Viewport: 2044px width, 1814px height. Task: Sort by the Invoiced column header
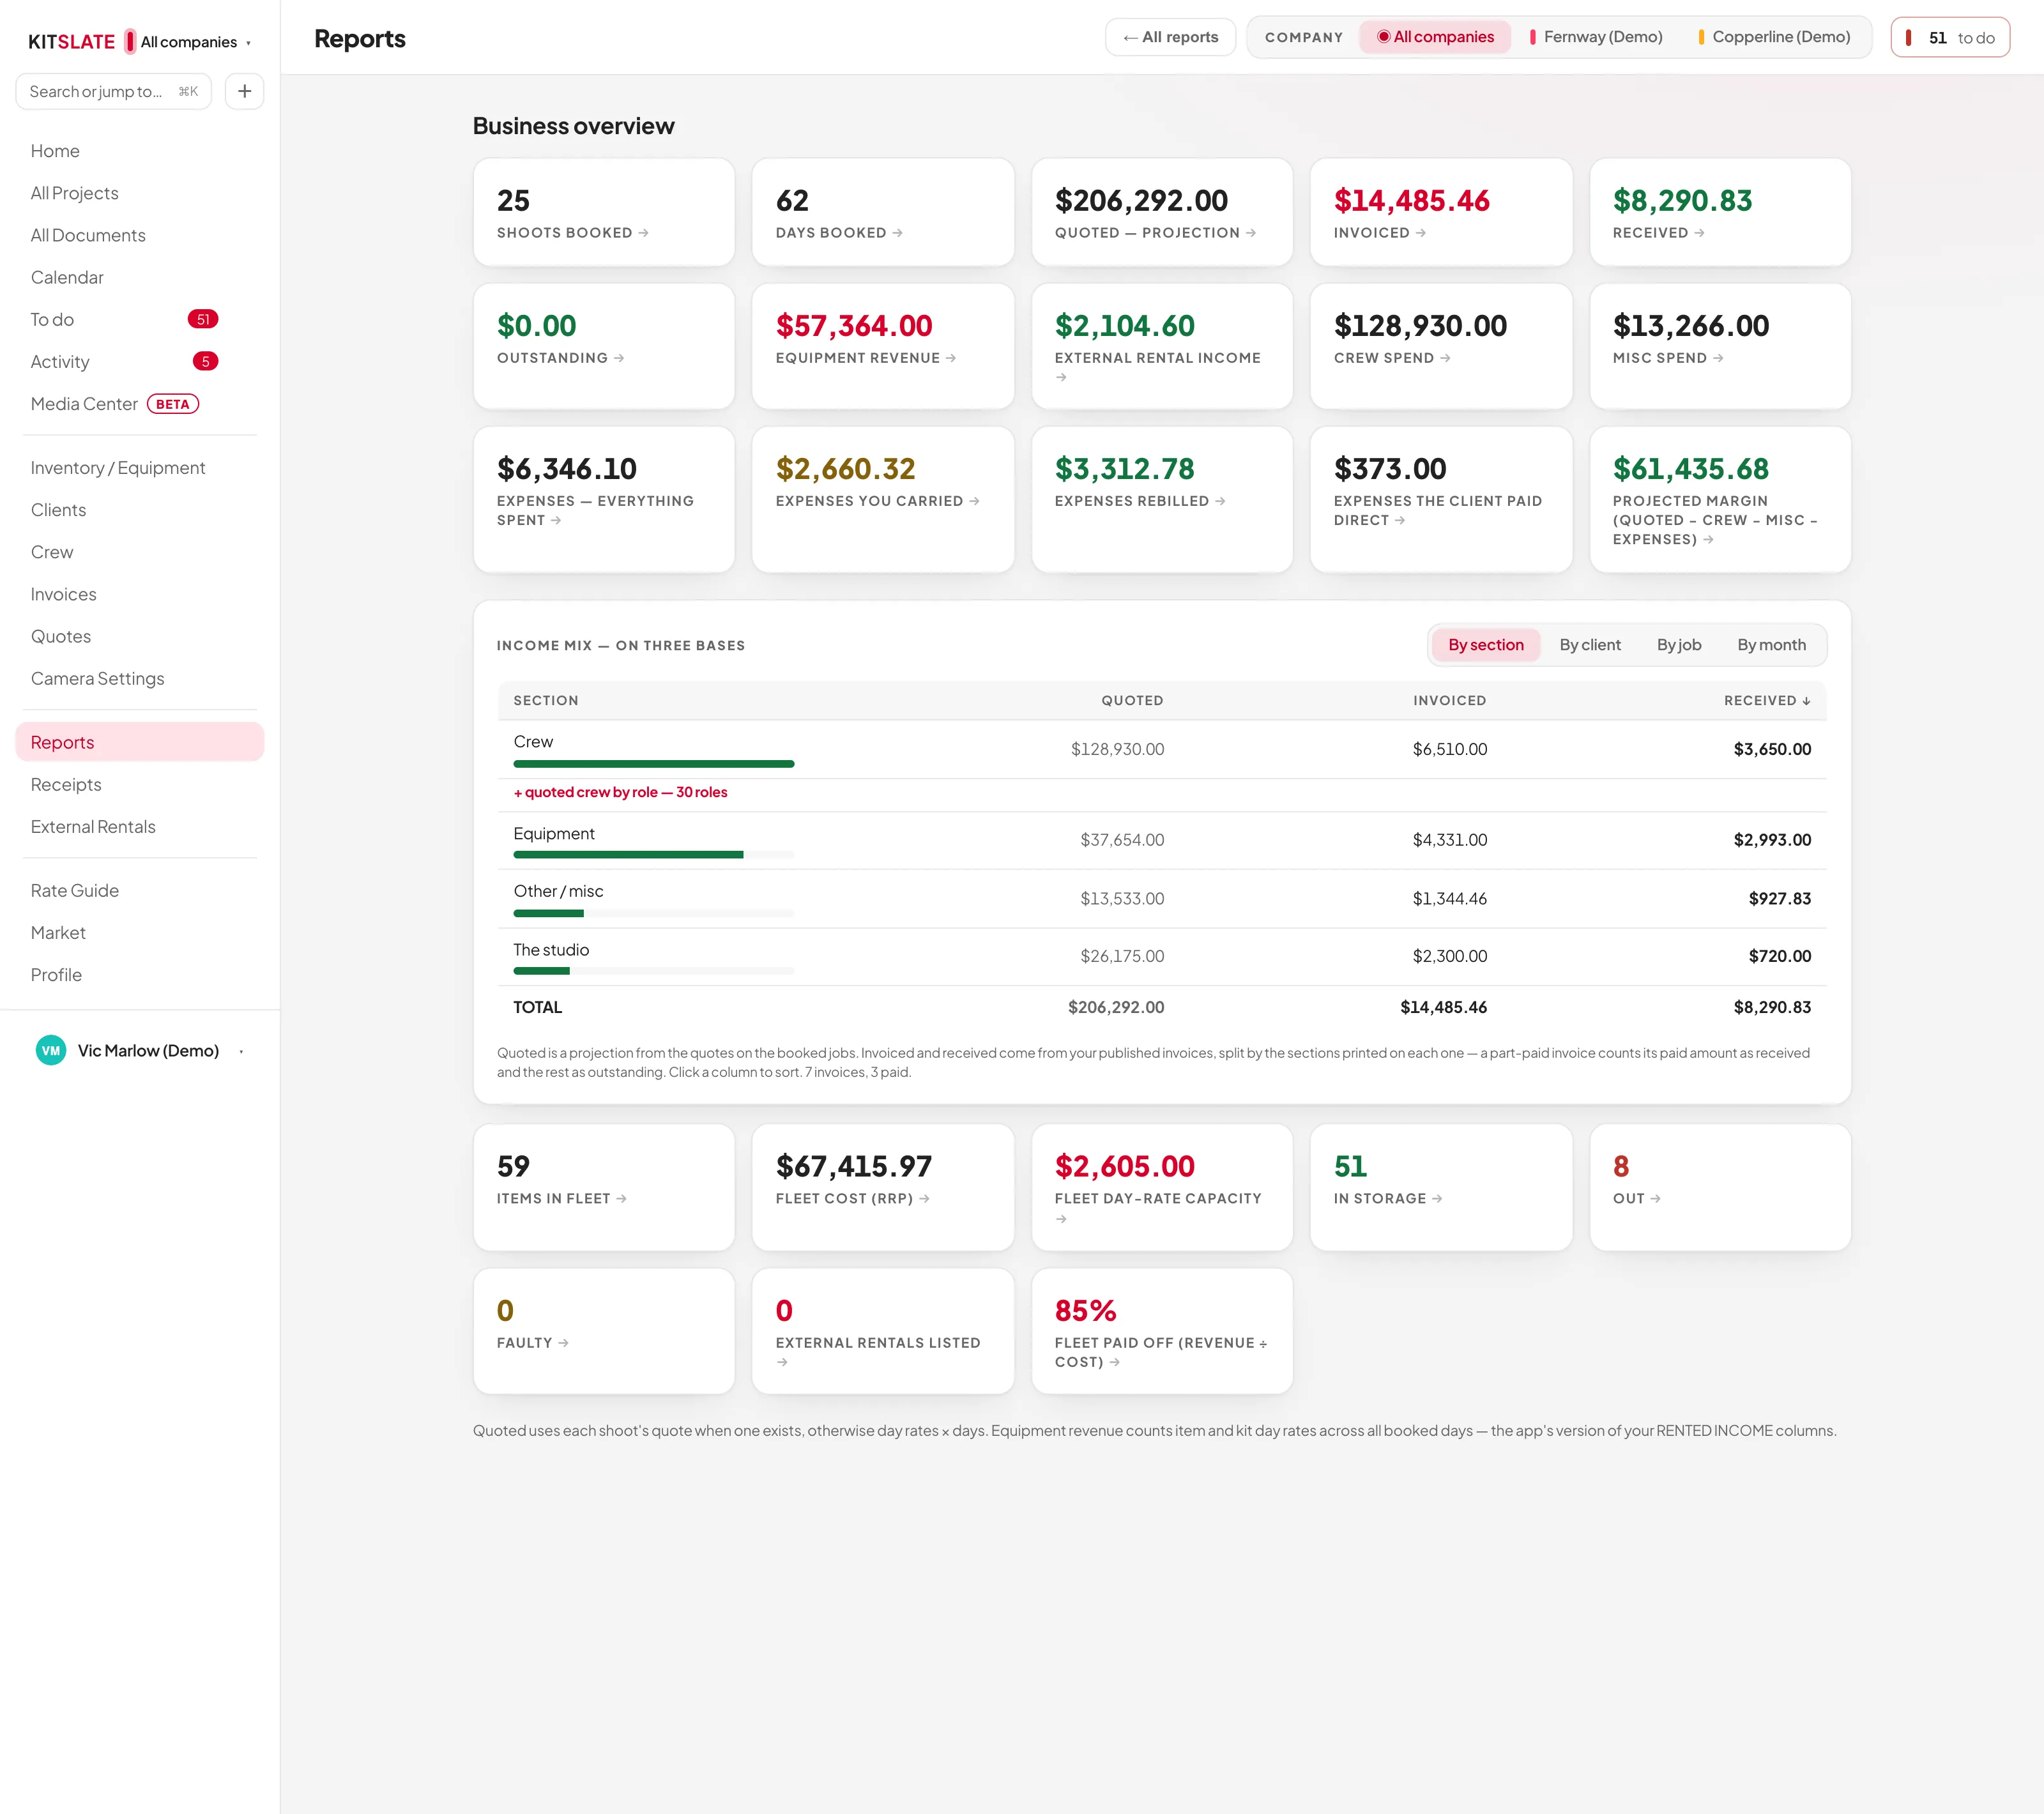coord(1449,700)
